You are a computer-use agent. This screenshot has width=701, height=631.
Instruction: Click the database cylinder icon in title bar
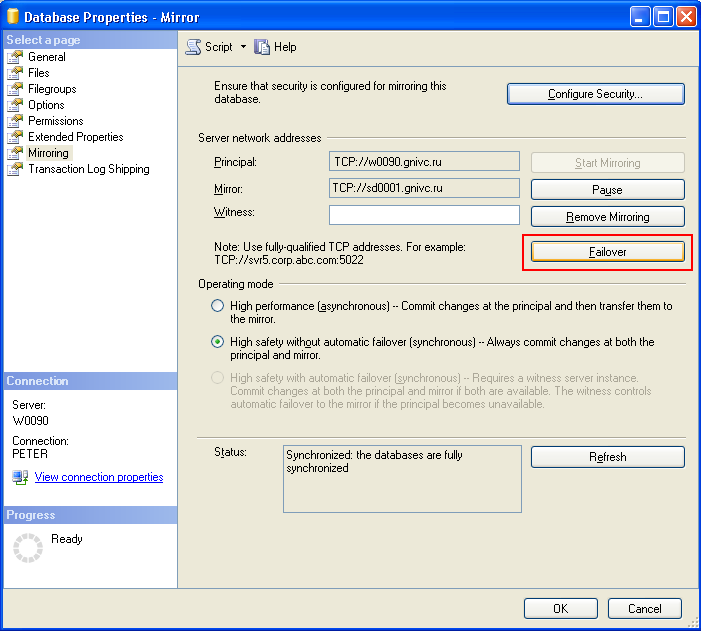point(13,16)
